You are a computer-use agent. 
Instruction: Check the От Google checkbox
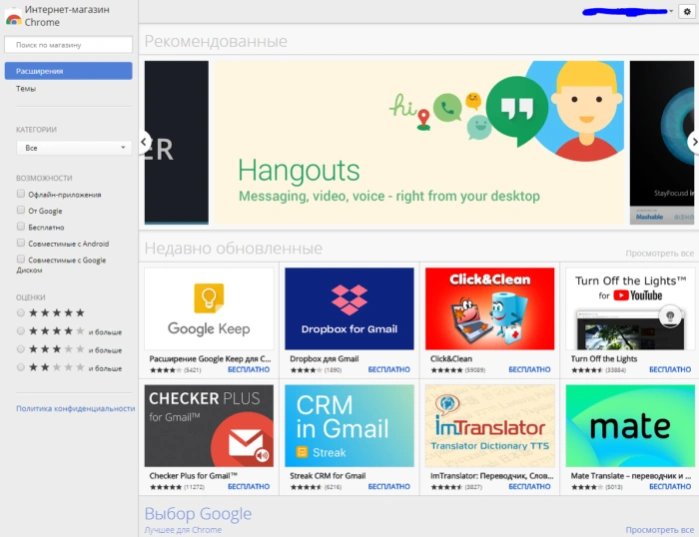click(21, 210)
